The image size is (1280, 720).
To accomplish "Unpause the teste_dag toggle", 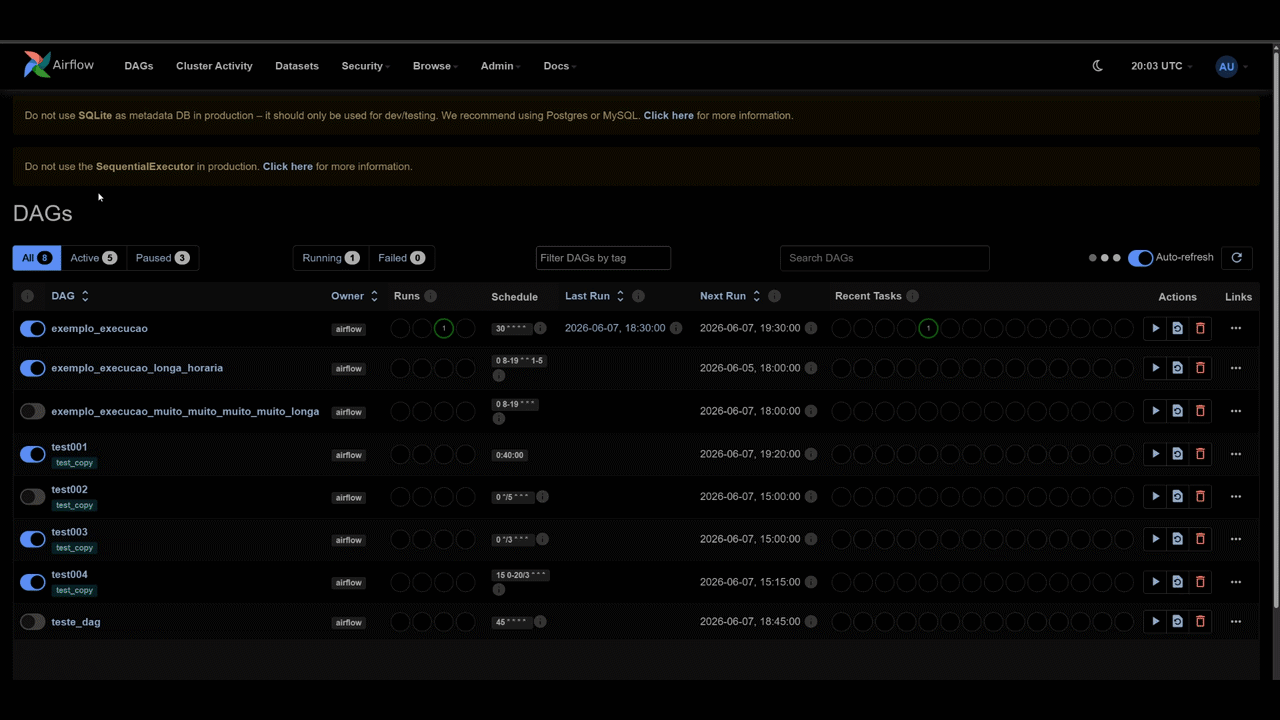I will 33,622.
